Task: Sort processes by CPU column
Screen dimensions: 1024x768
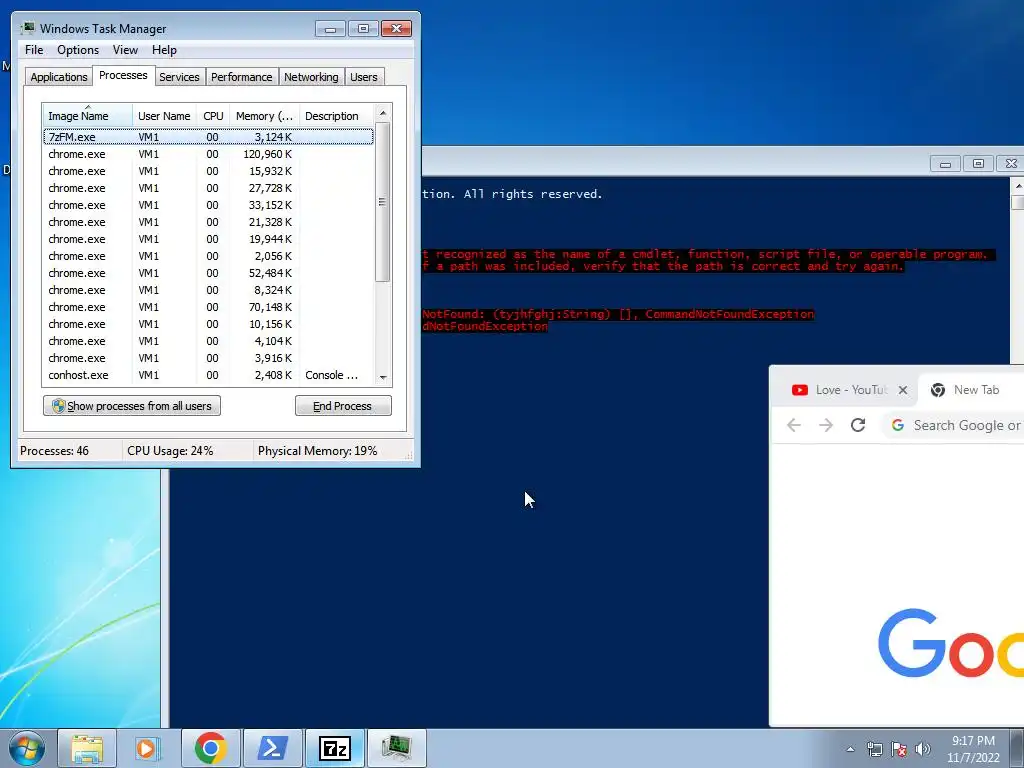Action: point(213,116)
